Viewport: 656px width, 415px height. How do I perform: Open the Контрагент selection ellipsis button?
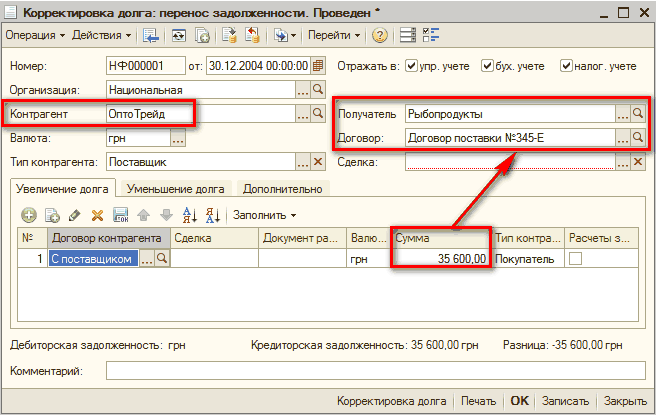click(303, 114)
